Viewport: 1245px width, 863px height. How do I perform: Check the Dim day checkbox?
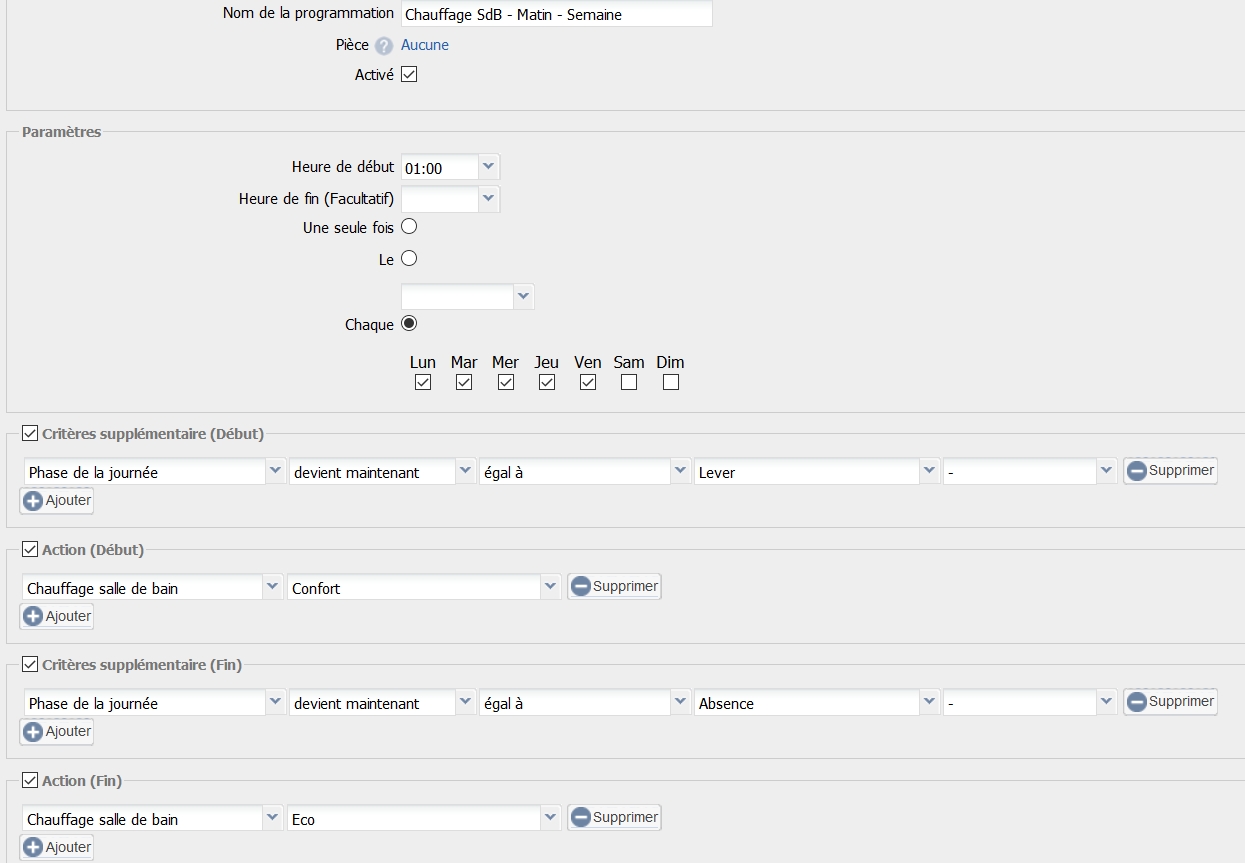click(671, 382)
